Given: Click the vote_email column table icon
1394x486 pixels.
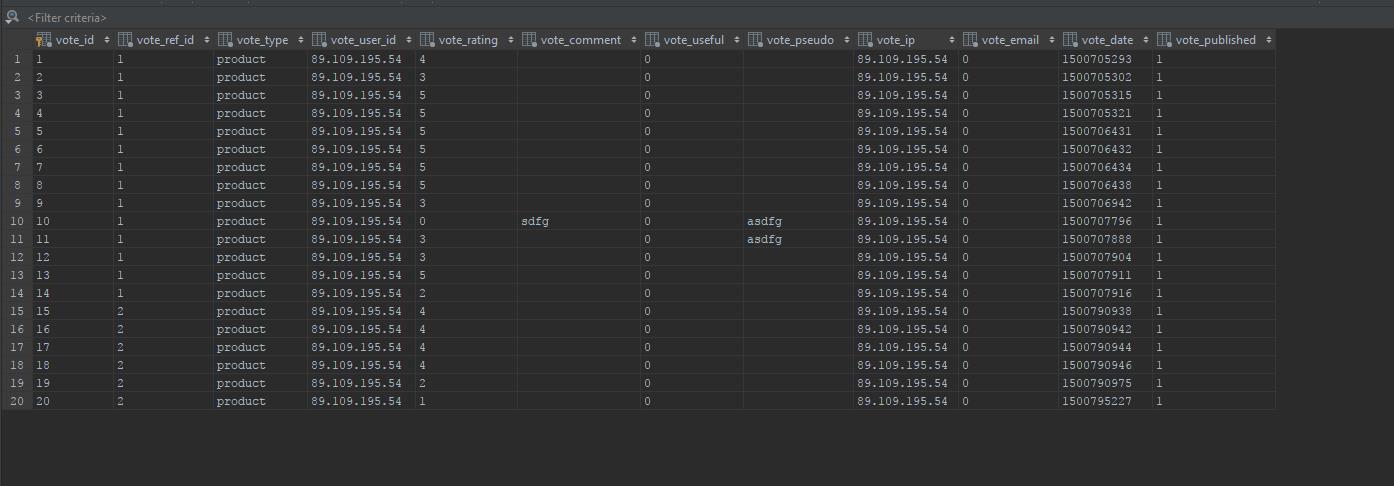Looking at the screenshot, I should 970,40.
